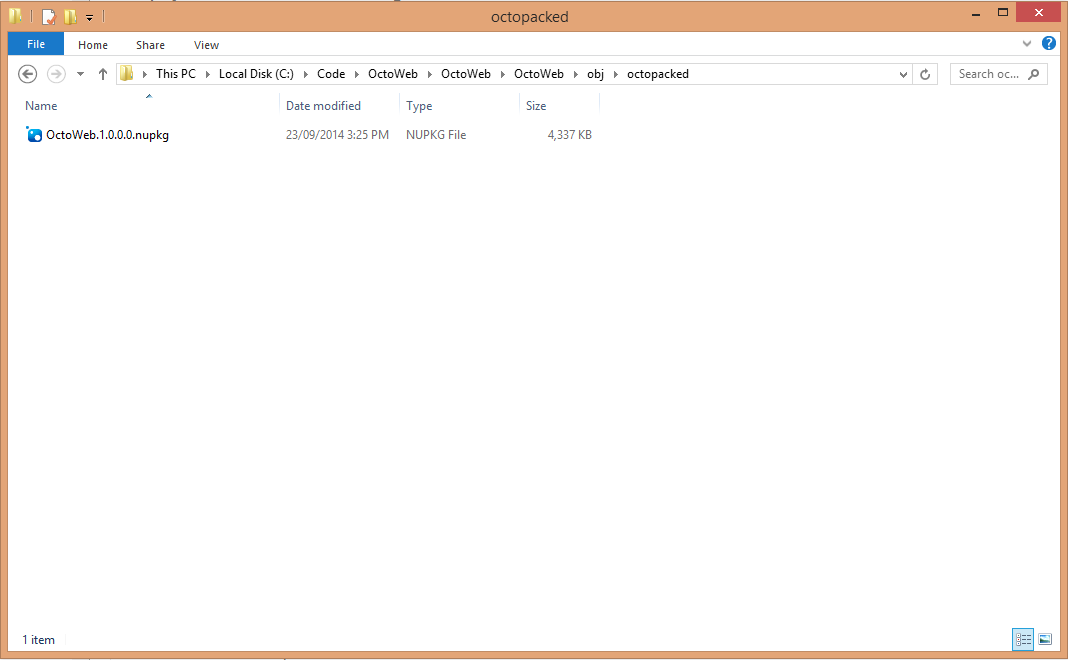Open the View ribbon tab
The width and height of the screenshot is (1068, 660).
[x=206, y=44]
